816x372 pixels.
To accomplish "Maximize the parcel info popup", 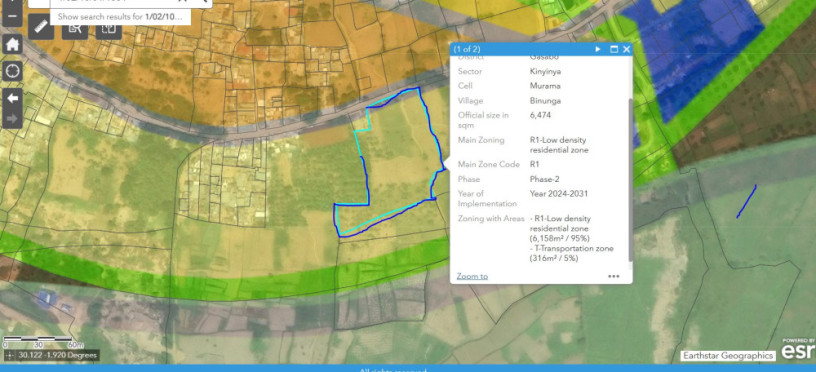I will pos(614,49).
